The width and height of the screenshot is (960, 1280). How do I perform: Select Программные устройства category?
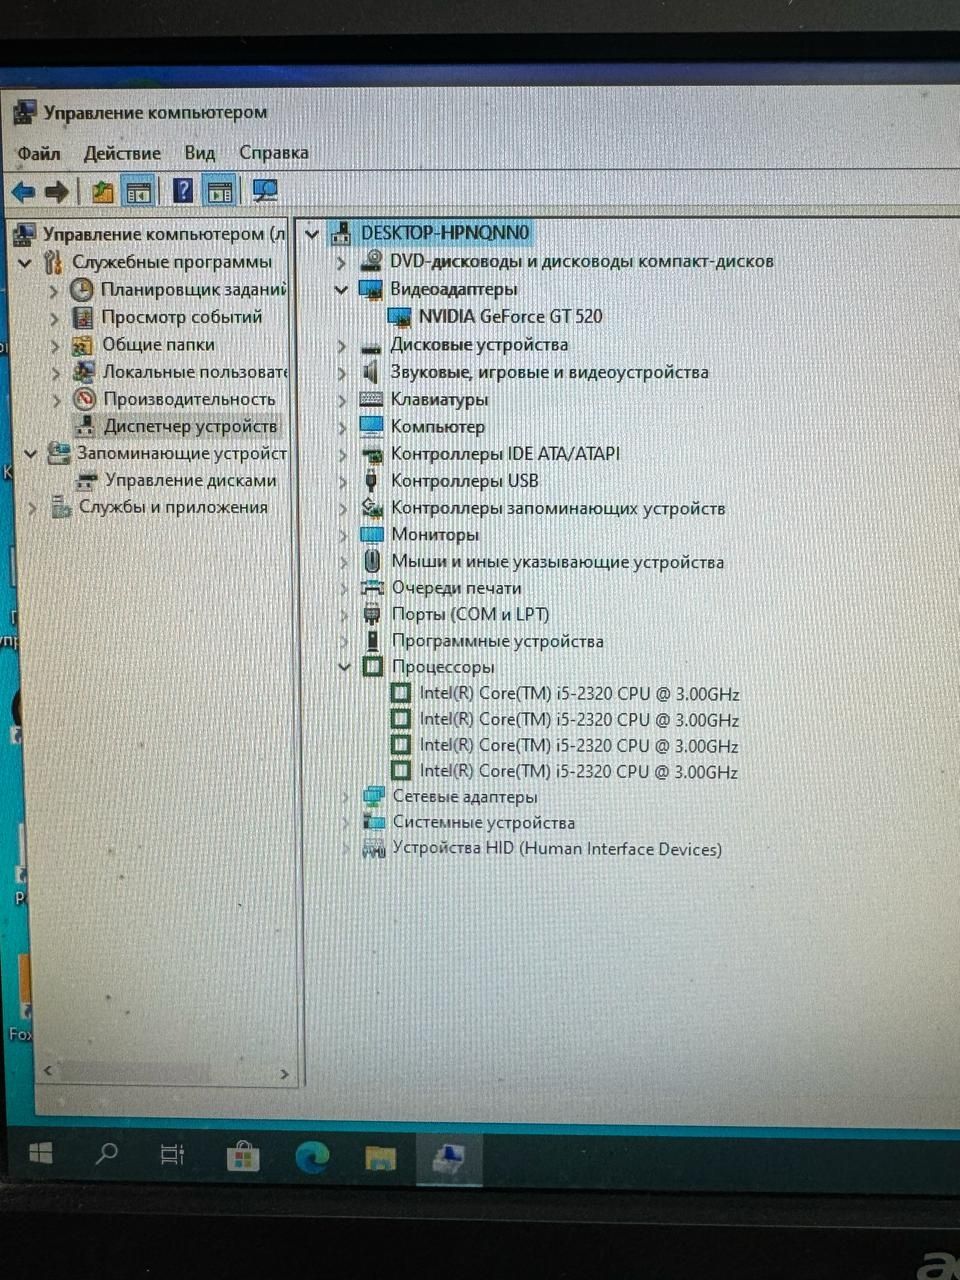(497, 641)
